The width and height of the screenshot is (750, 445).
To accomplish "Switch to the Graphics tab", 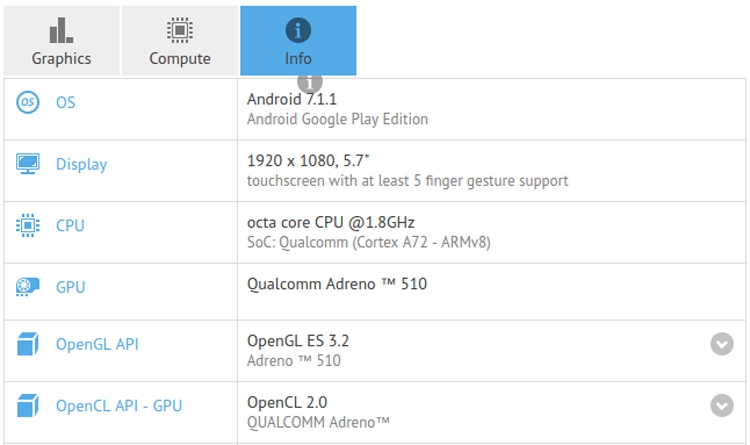I will point(61,41).
